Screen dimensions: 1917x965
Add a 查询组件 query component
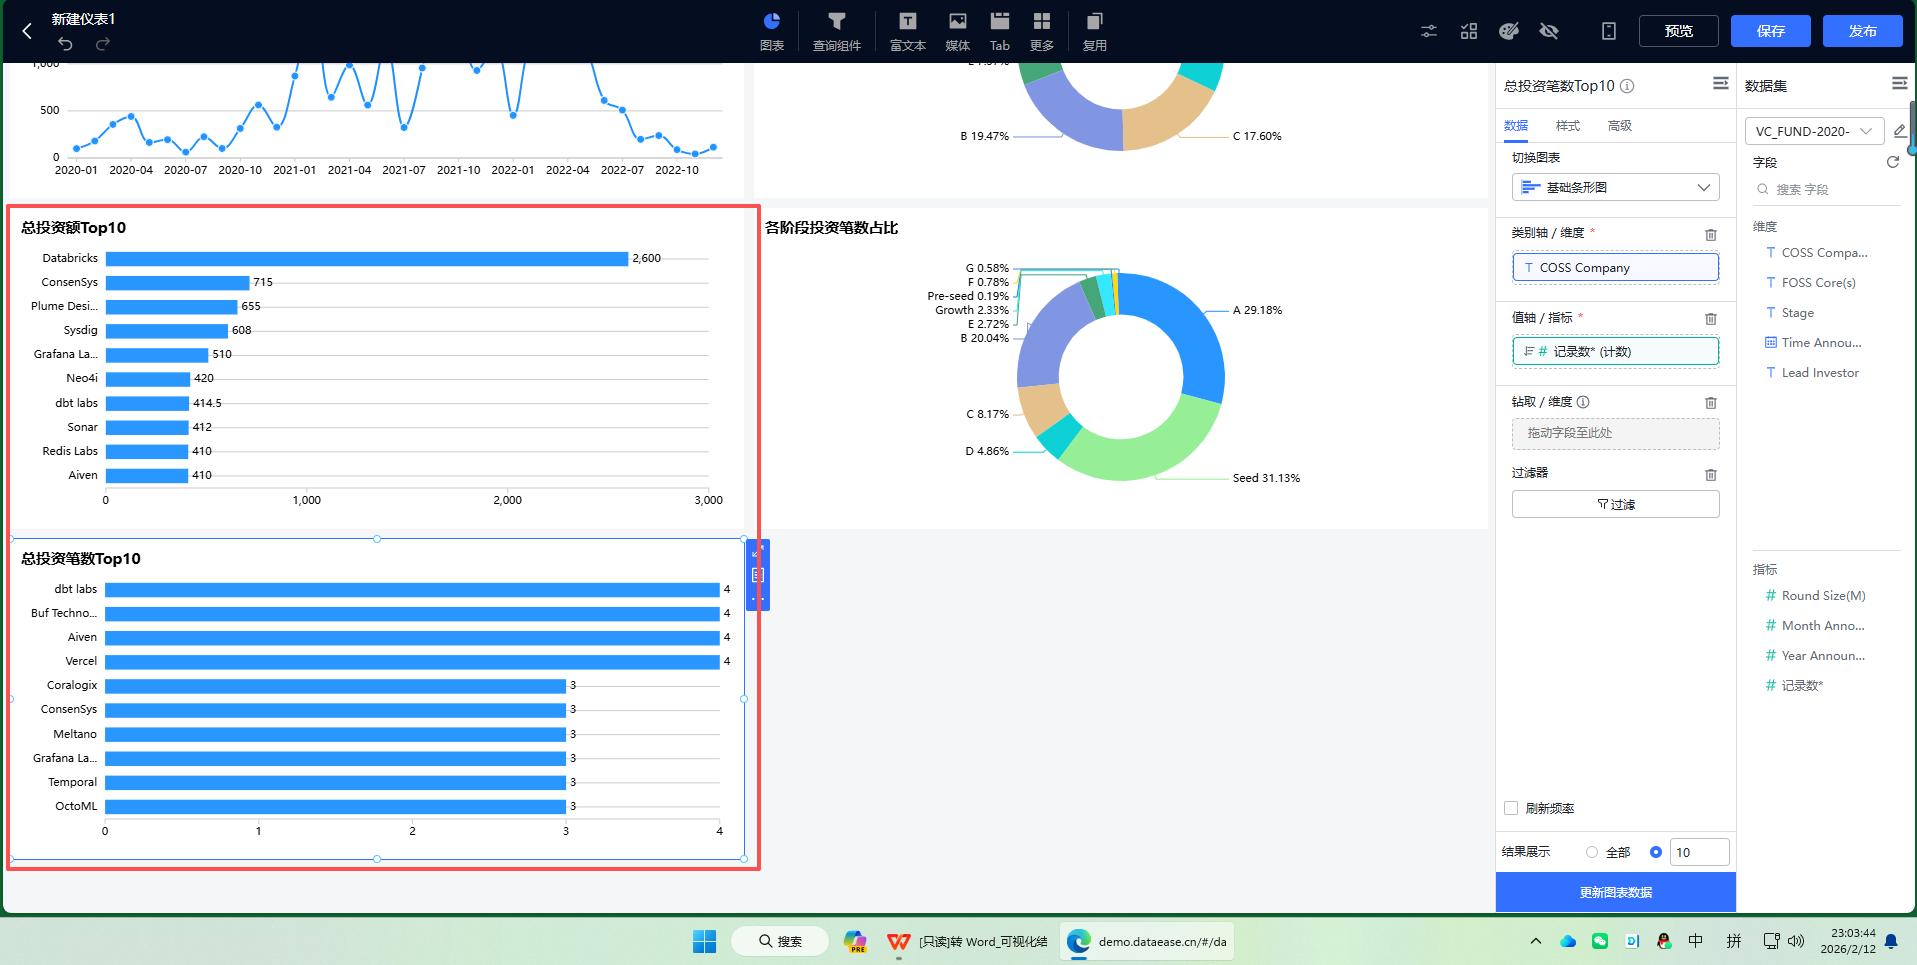pyautogui.click(x=837, y=31)
